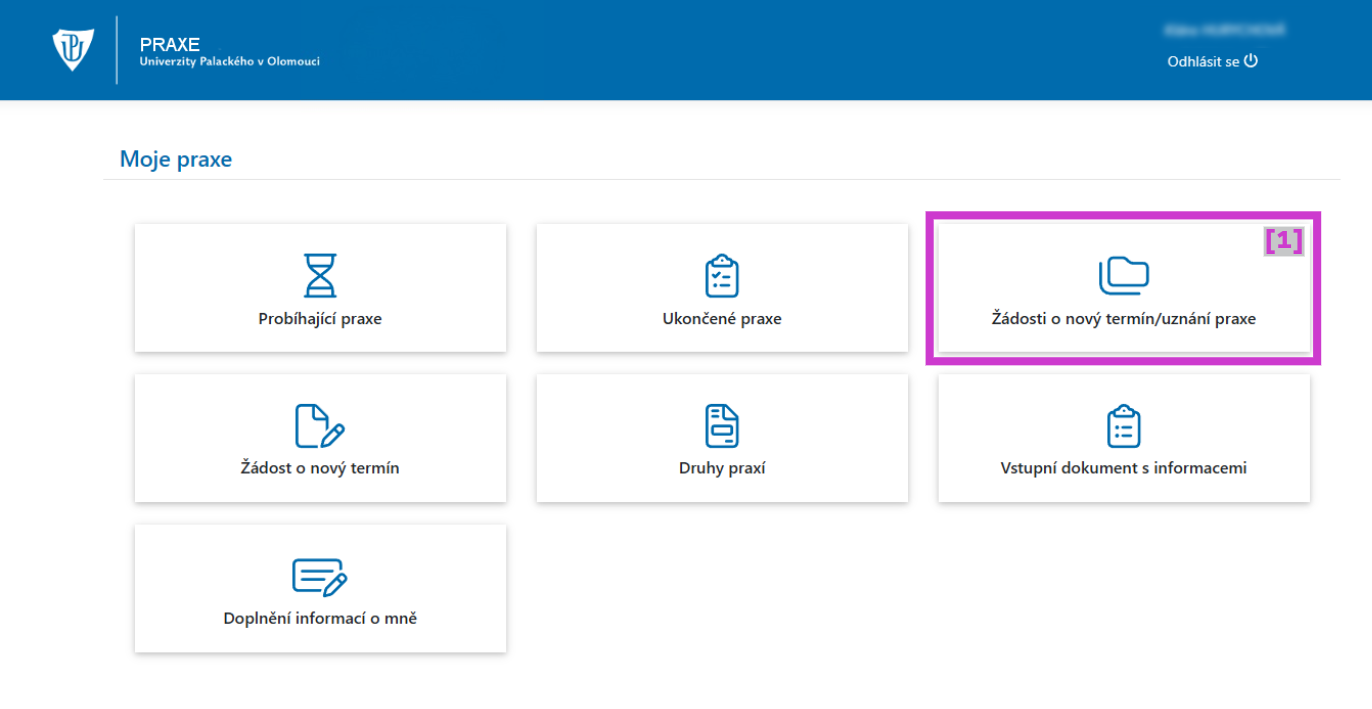1372x709 pixels.
Task: Click the PRAXE title in the header
Action: pyautogui.click(x=170, y=44)
